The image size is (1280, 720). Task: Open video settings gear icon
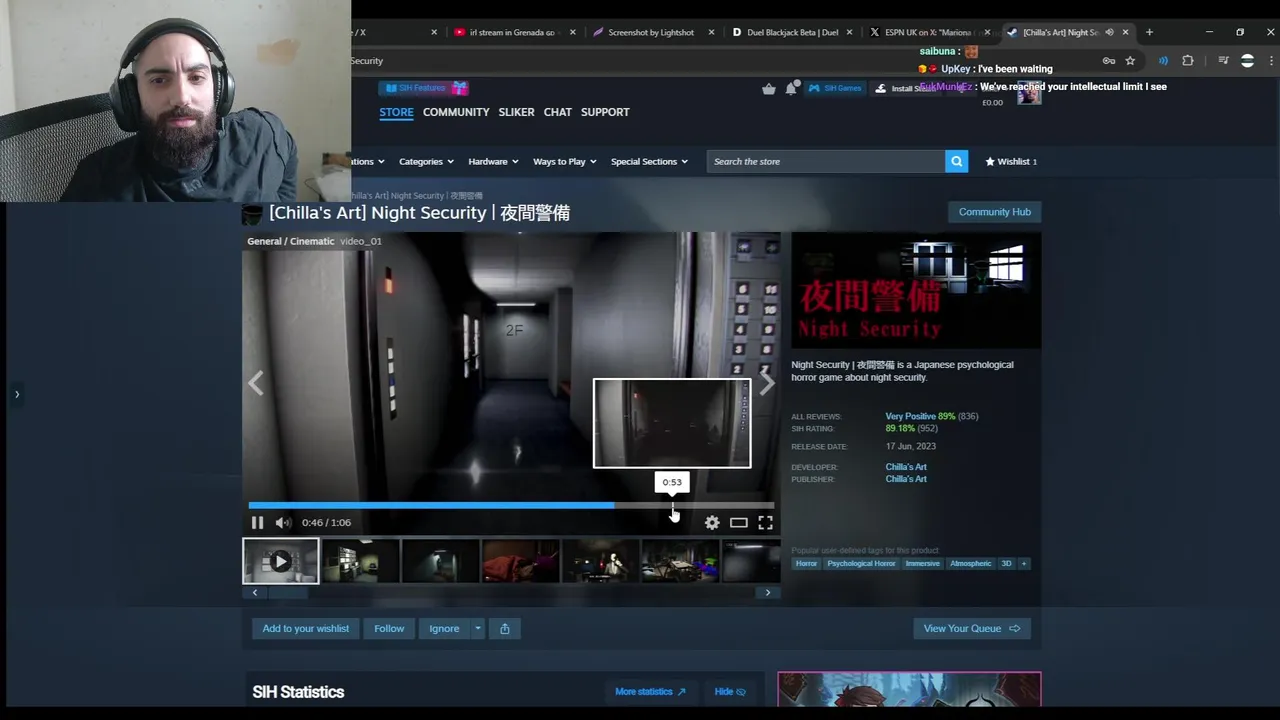[712, 522]
